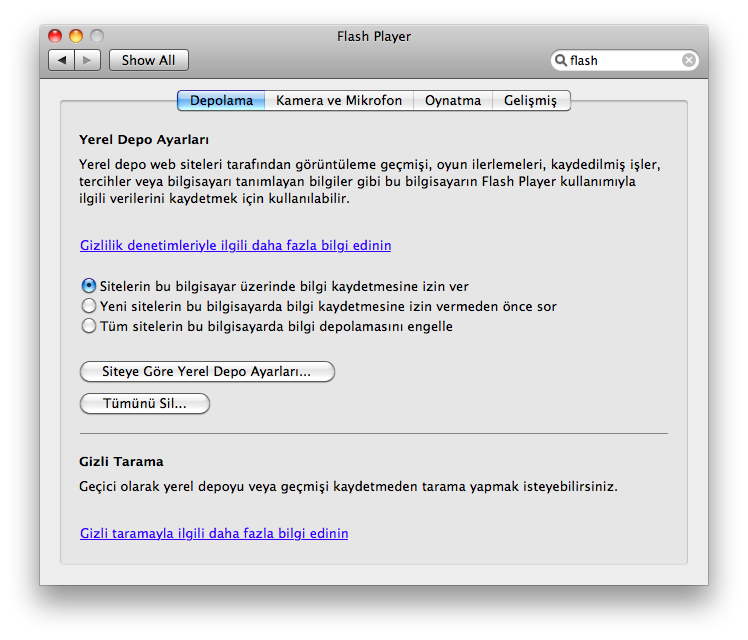Click the forward navigation arrow
The height and width of the screenshot is (640, 748).
pyautogui.click(x=88, y=60)
